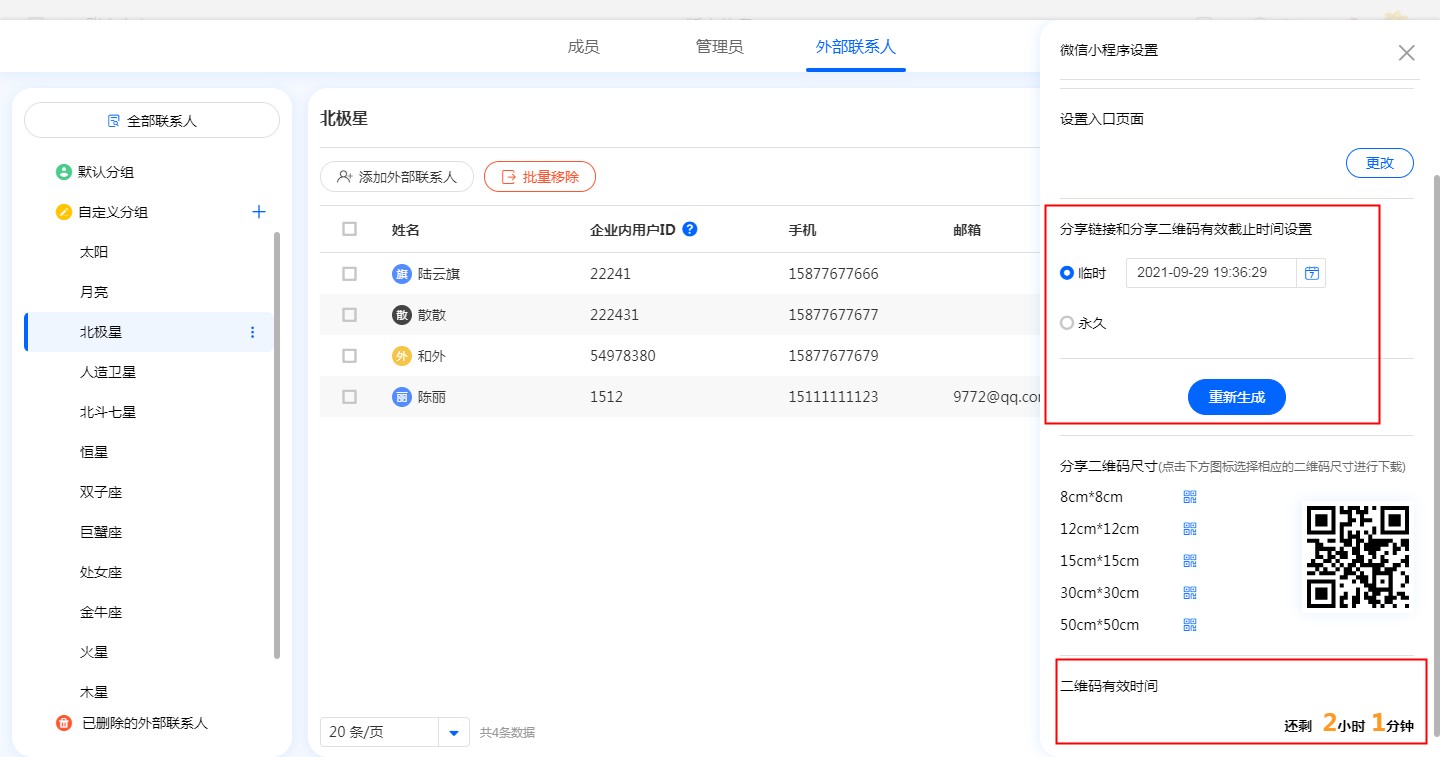Download the 50cm*50cm QR code

point(1190,625)
